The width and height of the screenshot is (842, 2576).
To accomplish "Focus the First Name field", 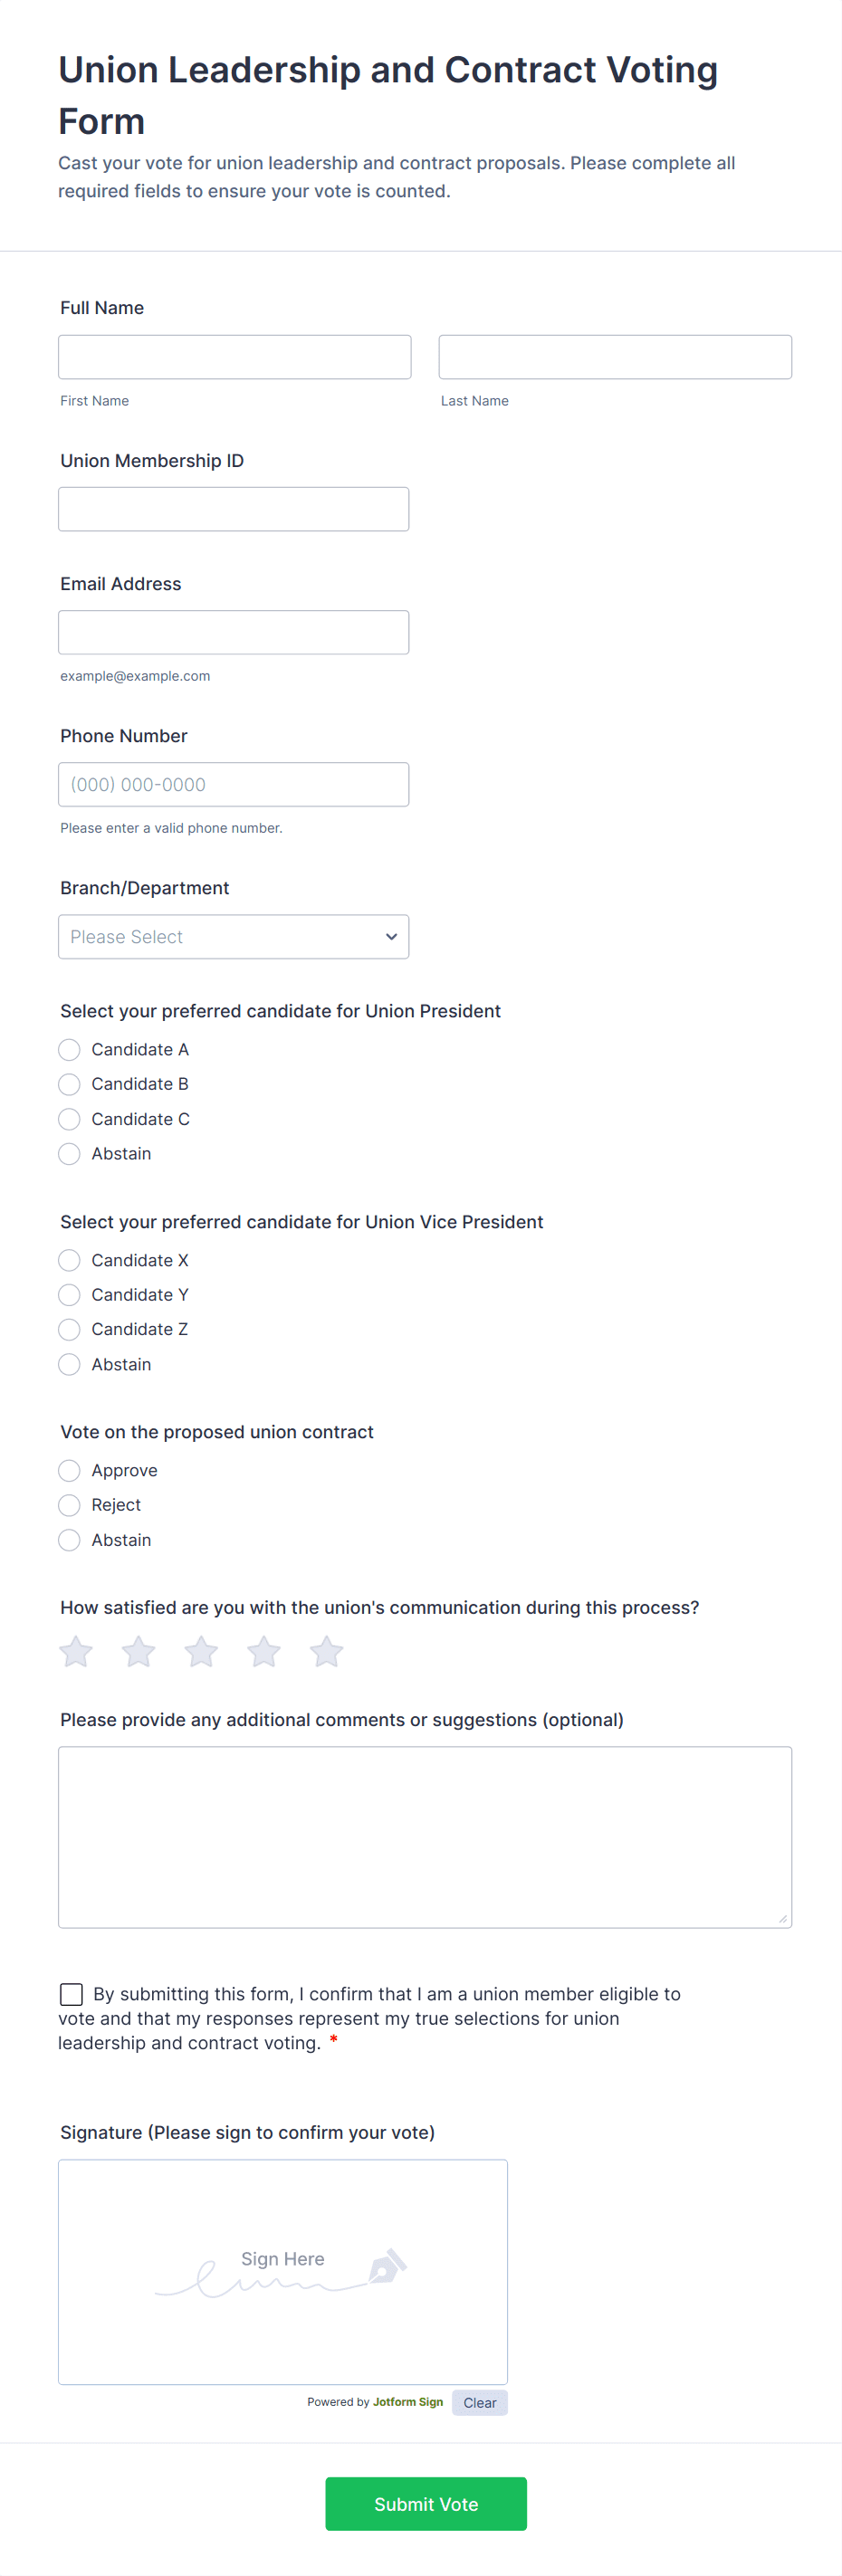I will 234,357.
